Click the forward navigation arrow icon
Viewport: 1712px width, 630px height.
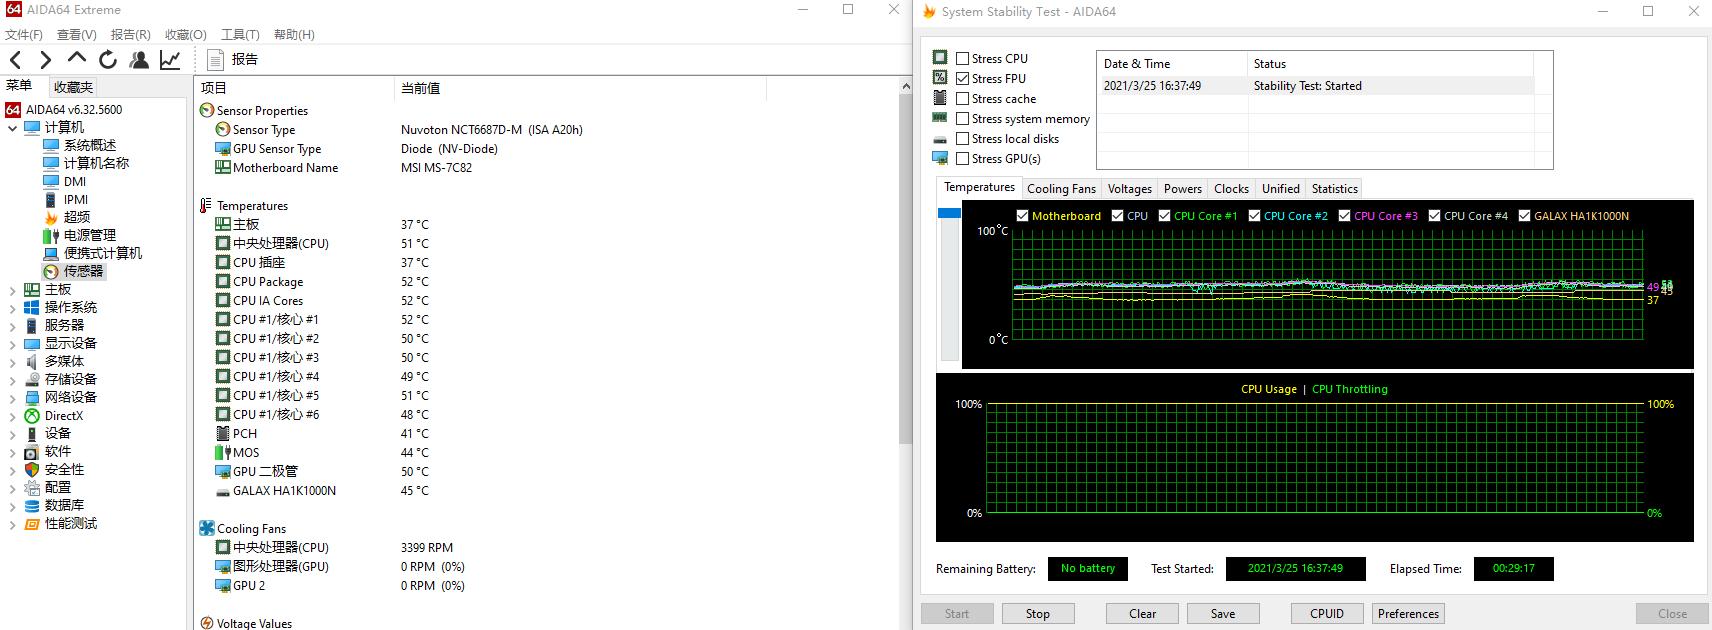tap(45, 60)
